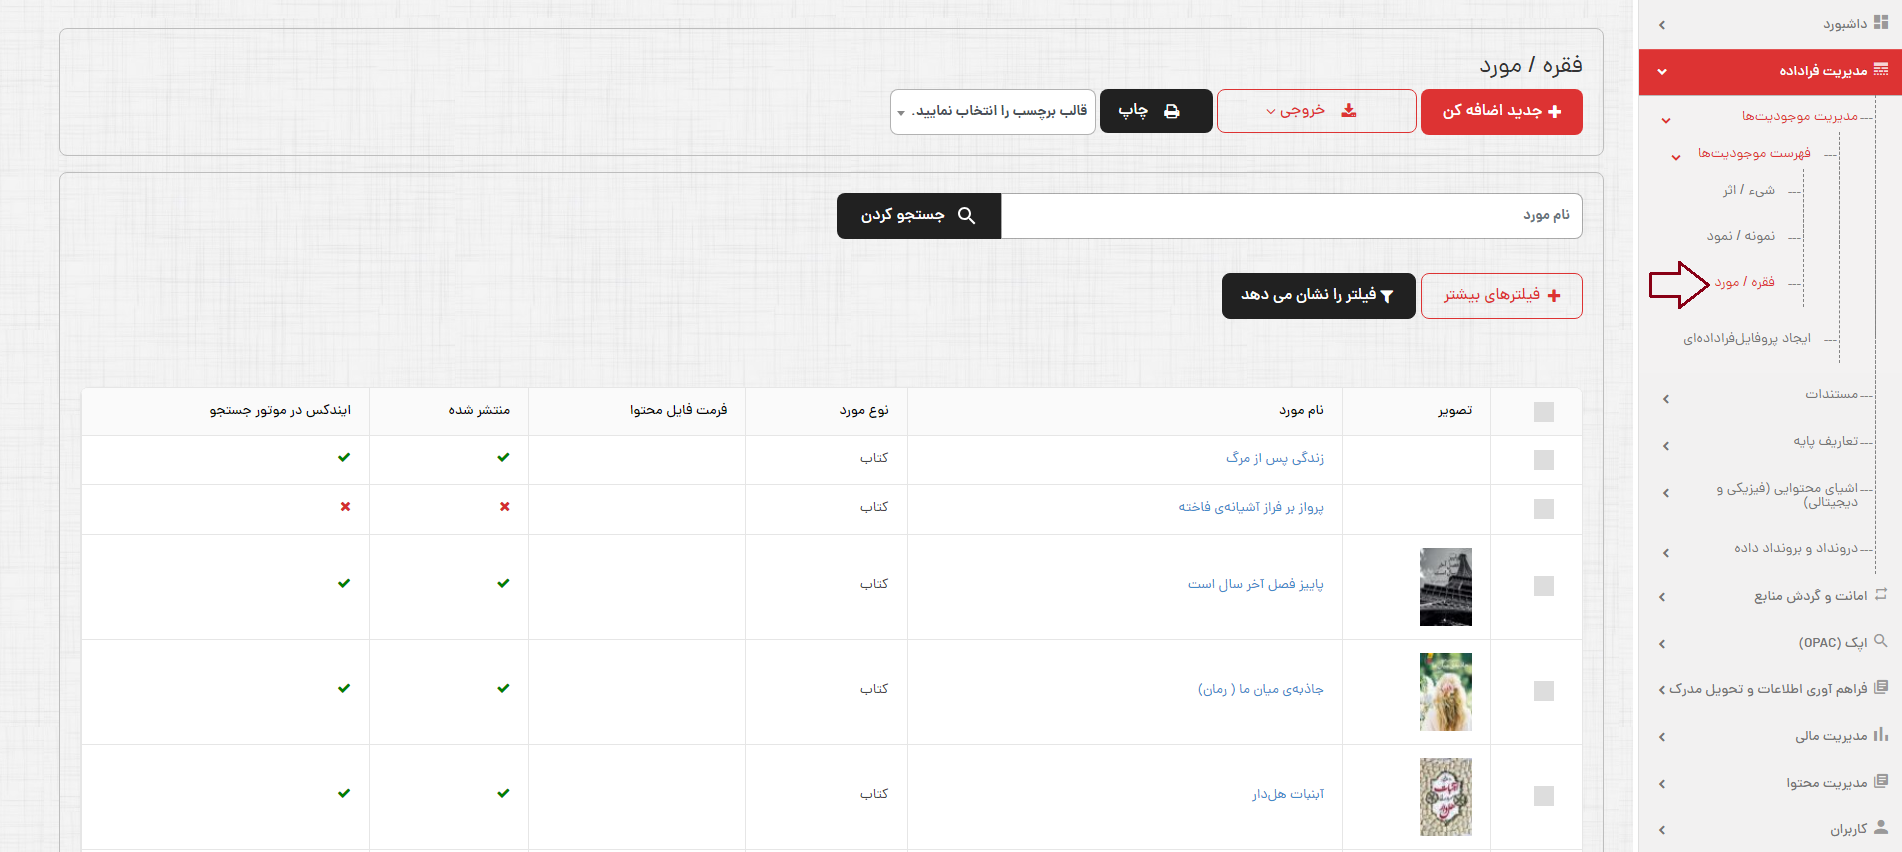Select the checkbox for آبنبات هل‌دار row

tap(1543, 796)
